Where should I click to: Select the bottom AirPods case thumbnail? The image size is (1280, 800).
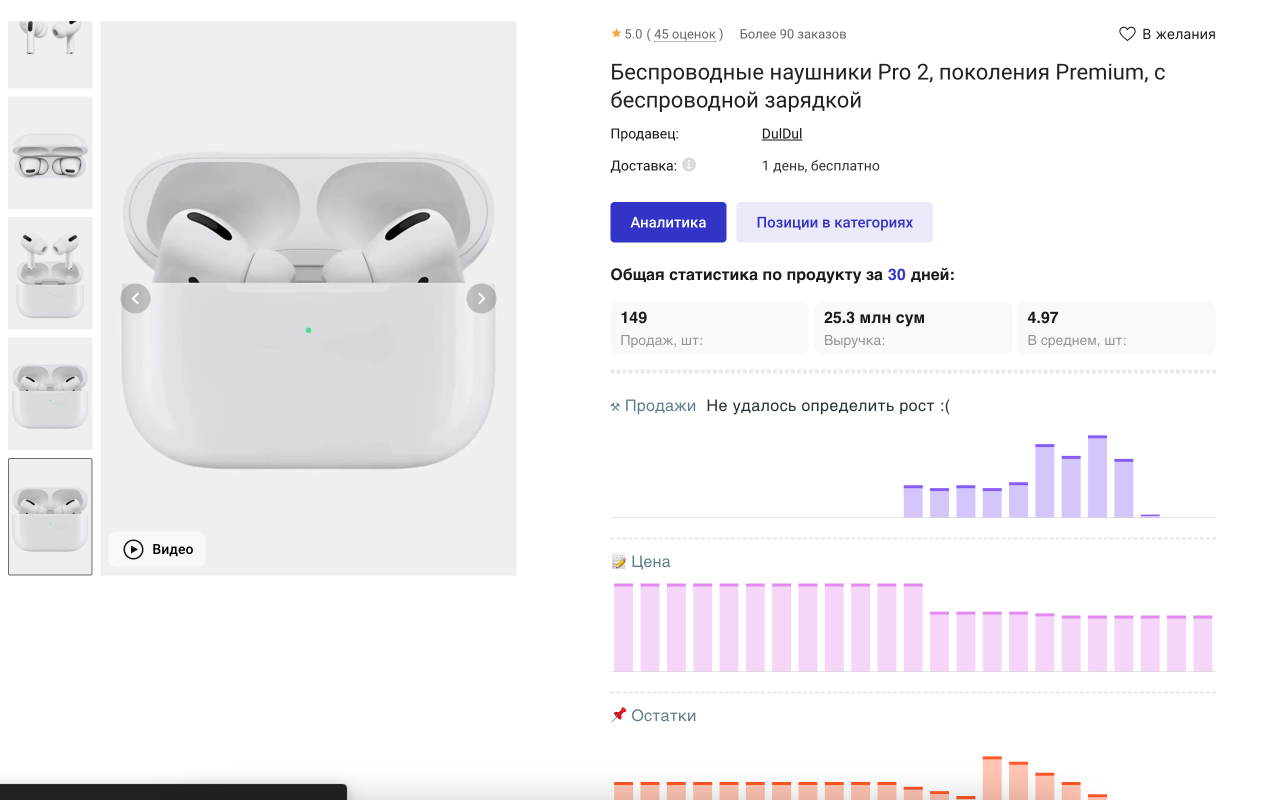pyautogui.click(x=50, y=516)
